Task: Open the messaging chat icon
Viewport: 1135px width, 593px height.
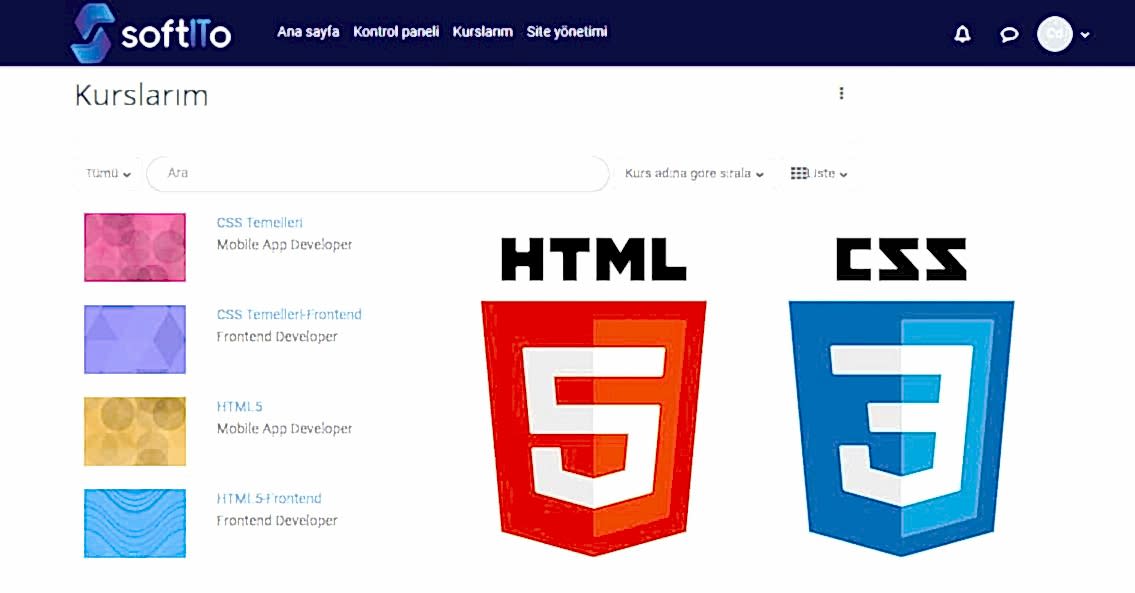Action: (1009, 33)
